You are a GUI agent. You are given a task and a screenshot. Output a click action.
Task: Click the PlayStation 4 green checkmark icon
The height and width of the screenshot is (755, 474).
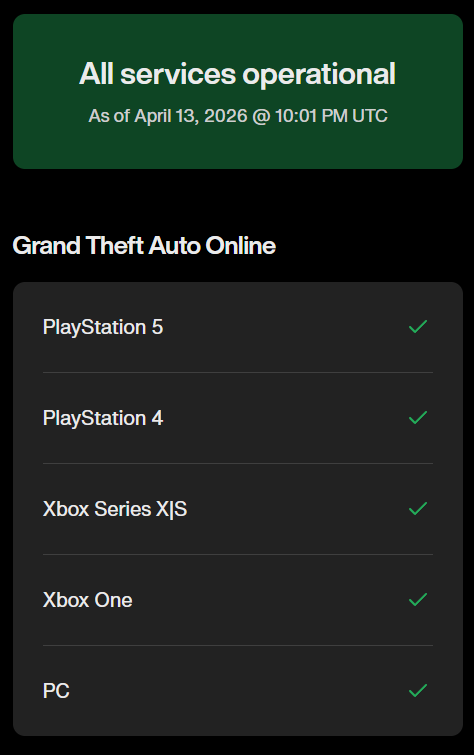coord(418,417)
